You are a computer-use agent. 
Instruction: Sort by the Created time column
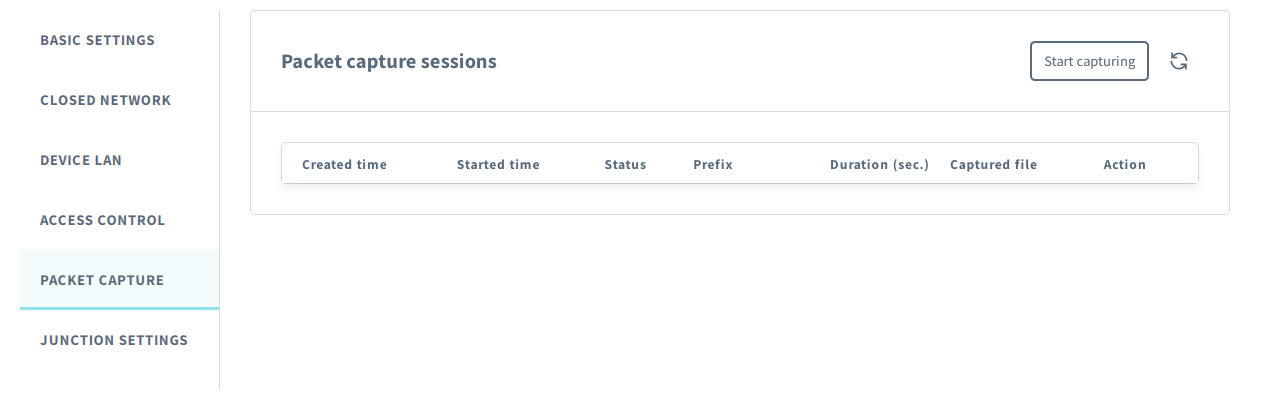click(344, 164)
